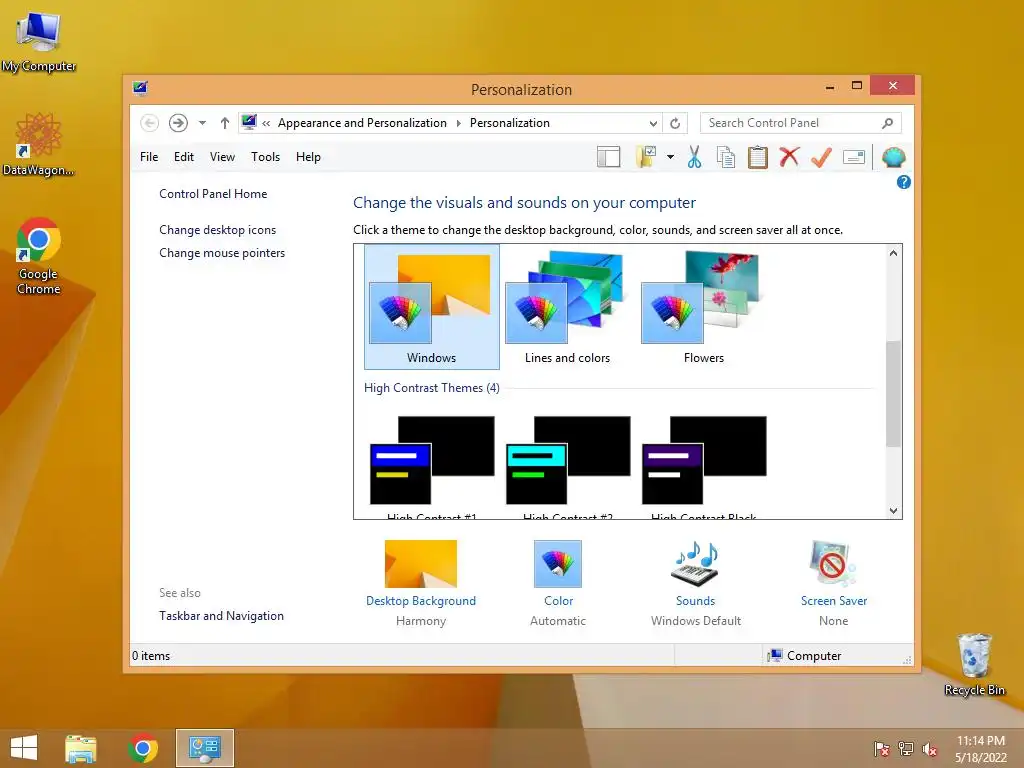This screenshot has width=1024, height=768.
Task: Launch Google Chrome from the taskbar
Action: (x=143, y=748)
